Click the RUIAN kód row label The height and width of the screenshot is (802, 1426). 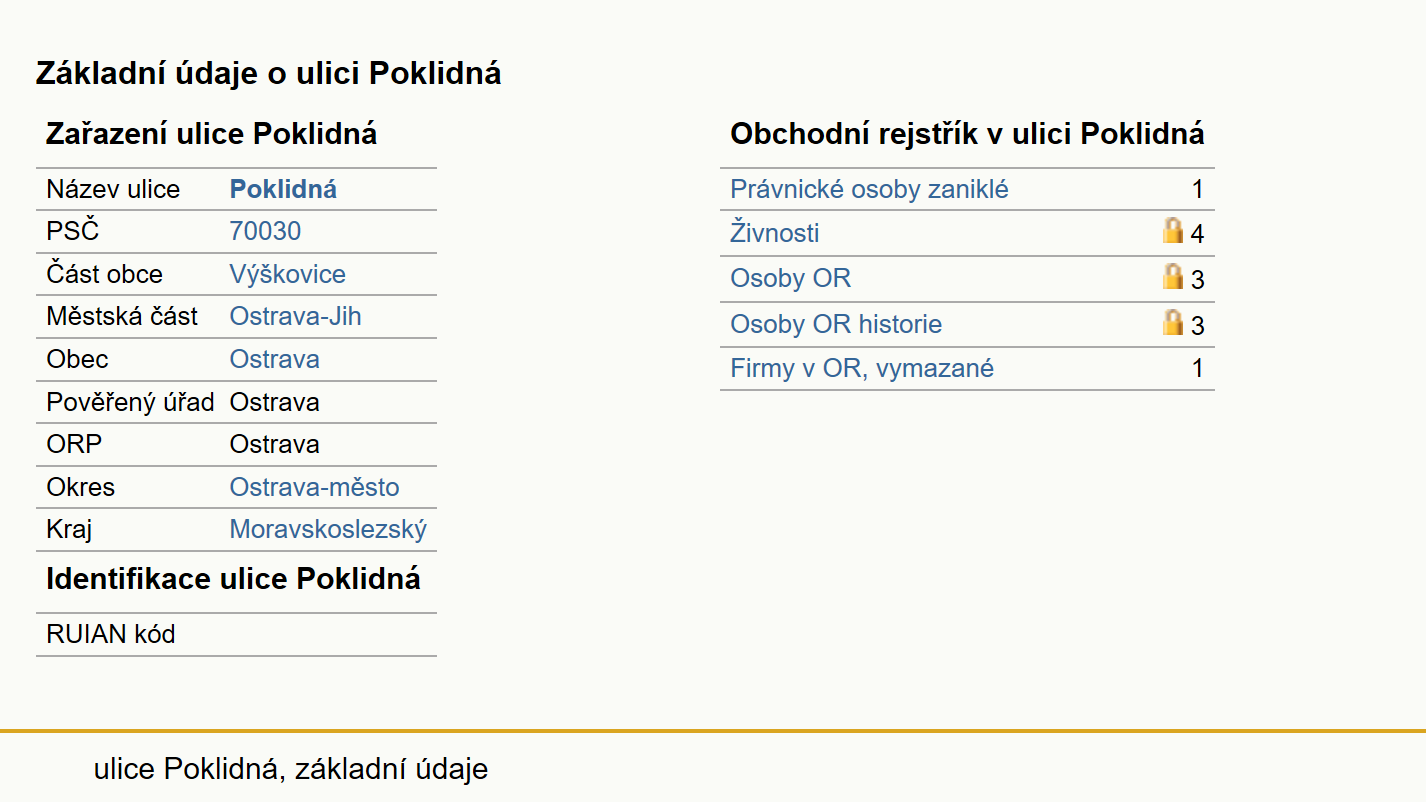pos(111,634)
